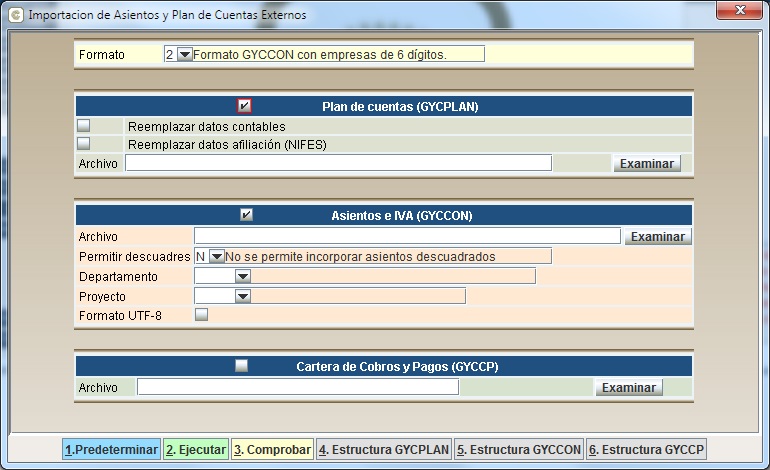Open the Permitir descuadres dropdown
This screenshot has height=470, width=770.
click(217, 256)
